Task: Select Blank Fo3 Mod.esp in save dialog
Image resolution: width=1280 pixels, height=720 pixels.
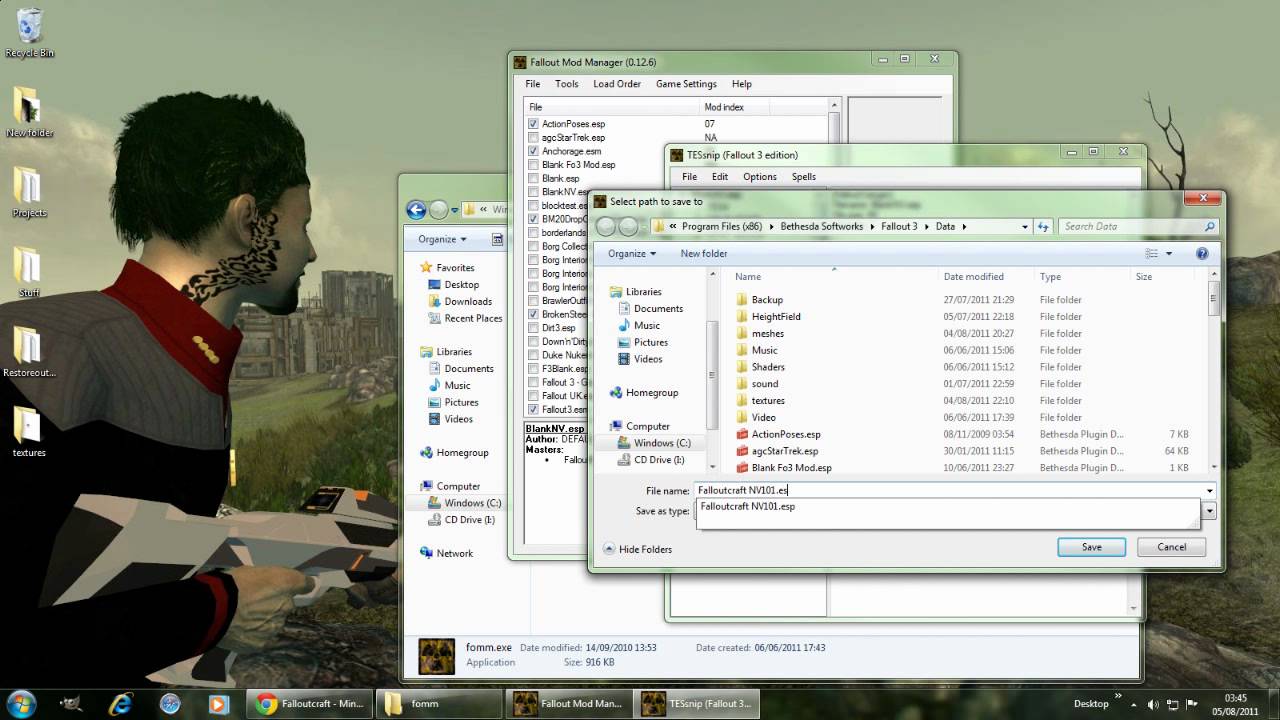Action: [x=791, y=468]
